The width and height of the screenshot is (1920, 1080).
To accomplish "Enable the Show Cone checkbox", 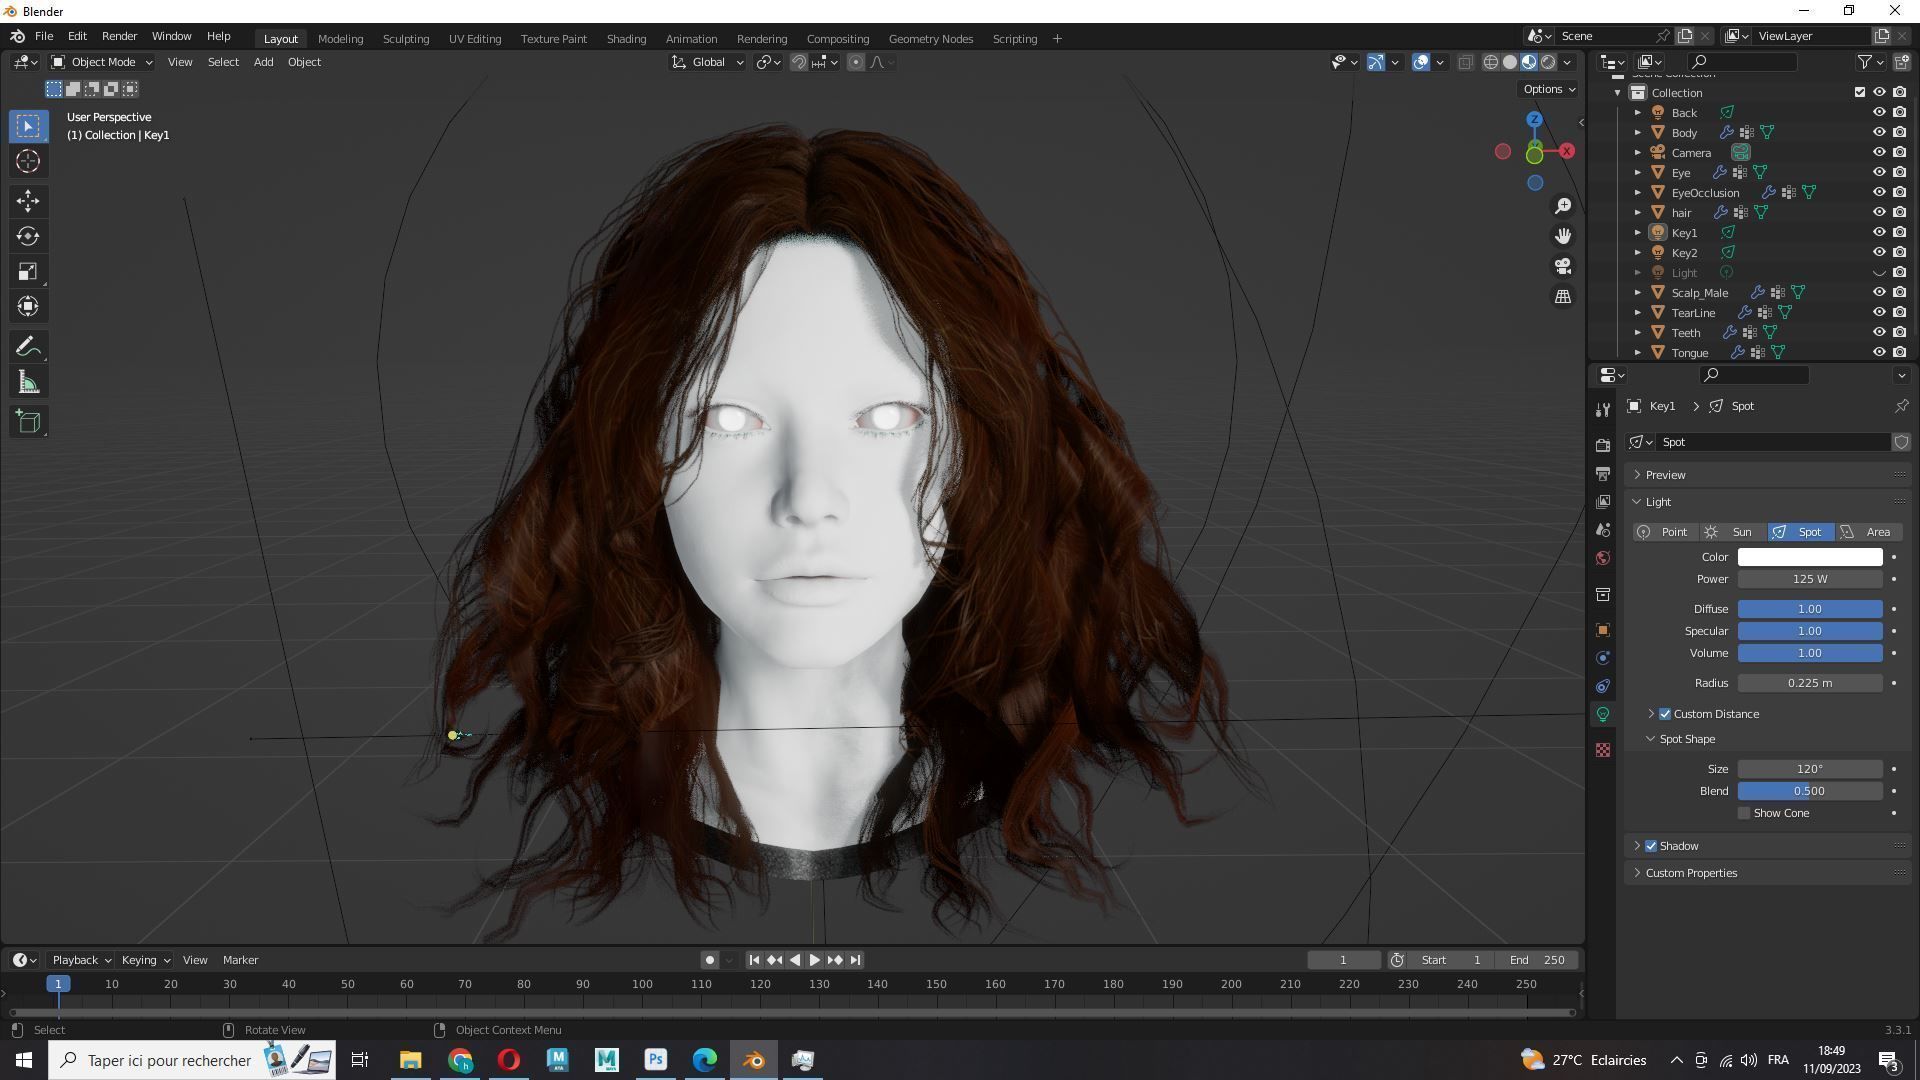I will pyautogui.click(x=1744, y=813).
